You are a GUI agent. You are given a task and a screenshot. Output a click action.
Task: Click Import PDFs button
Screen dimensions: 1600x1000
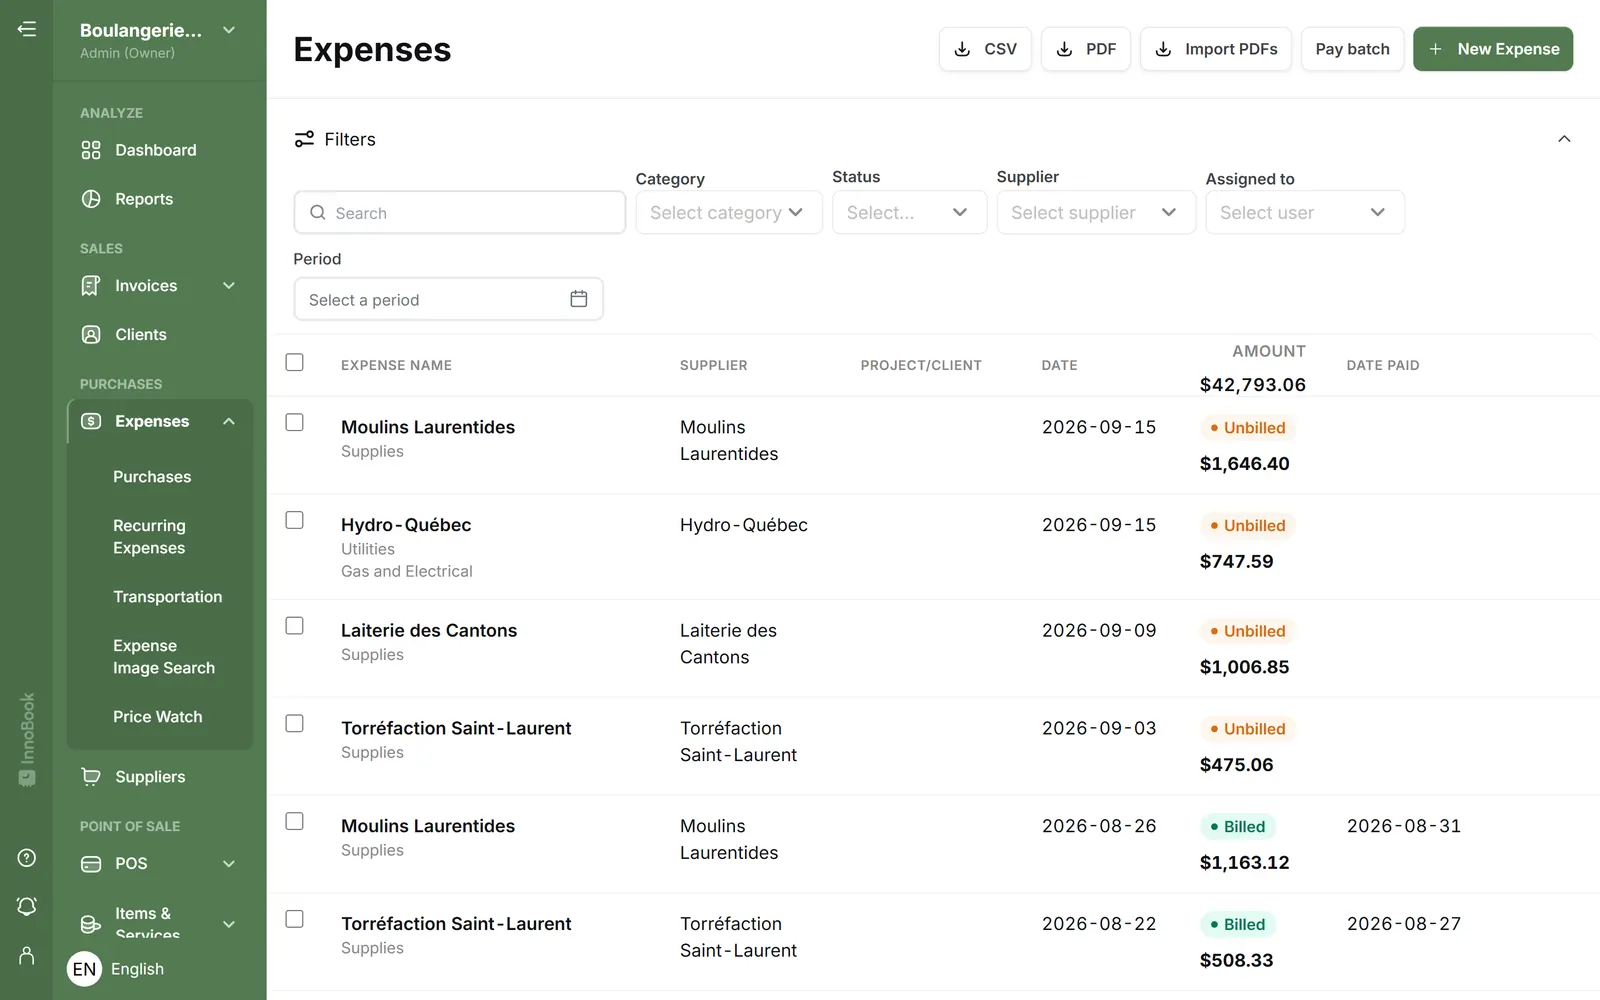[1216, 49]
